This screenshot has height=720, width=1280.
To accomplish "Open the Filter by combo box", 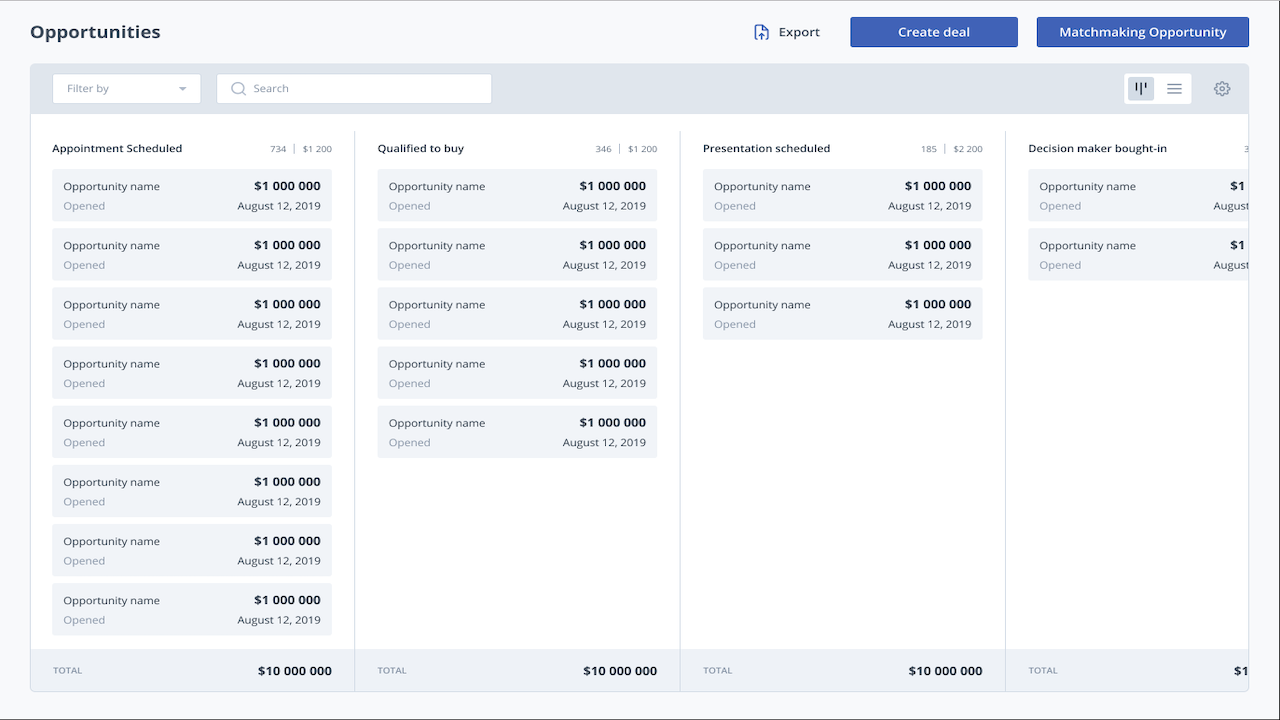I will tap(126, 89).
